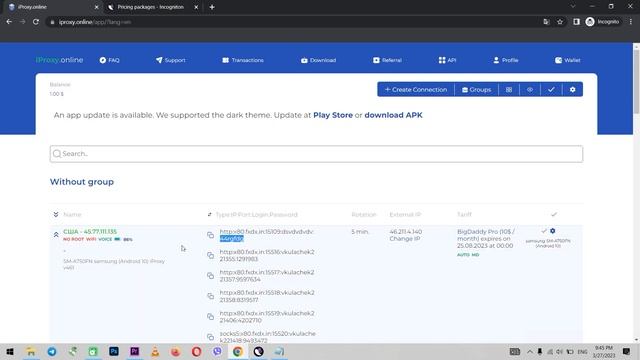Open Viber from the taskbar
The width and height of the screenshot is (640, 360).
217,351
